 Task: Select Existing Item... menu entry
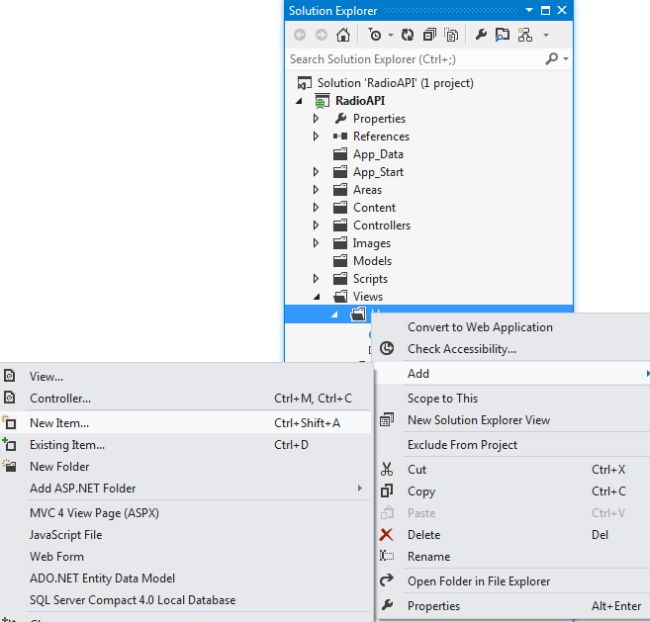(186, 445)
